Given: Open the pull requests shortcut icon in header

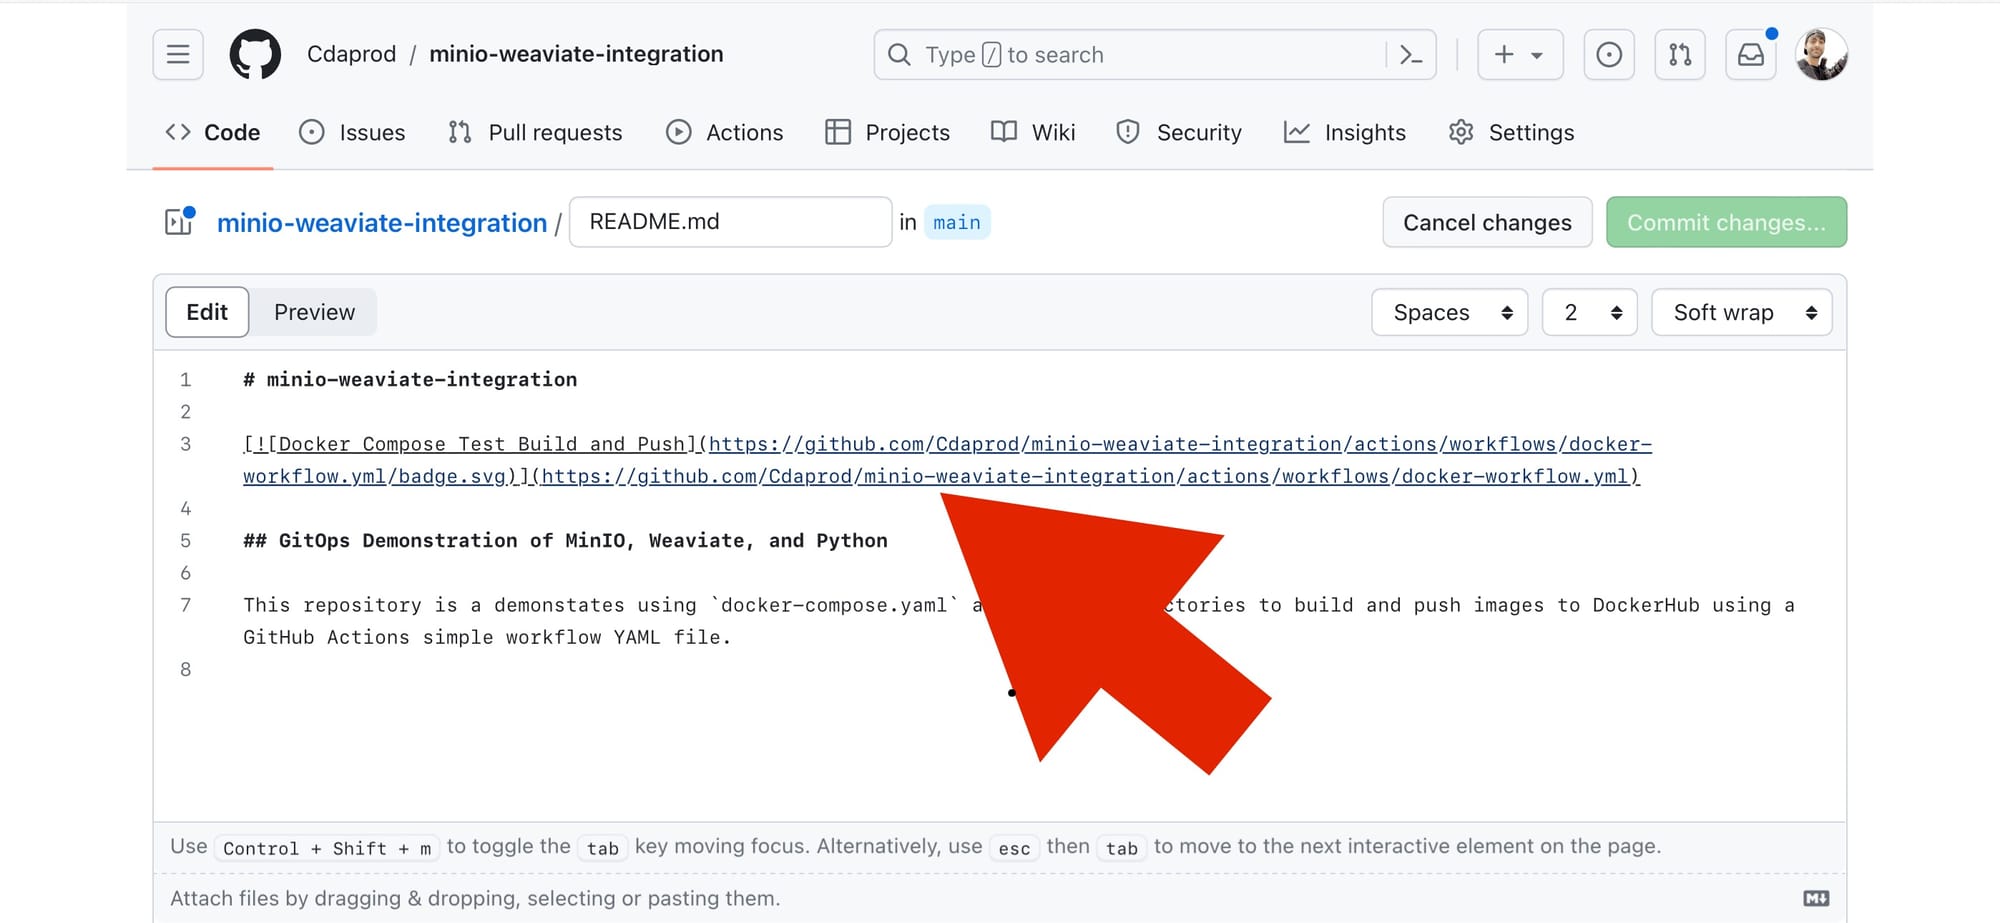Looking at the screenshot, I should click(1680, 54).
